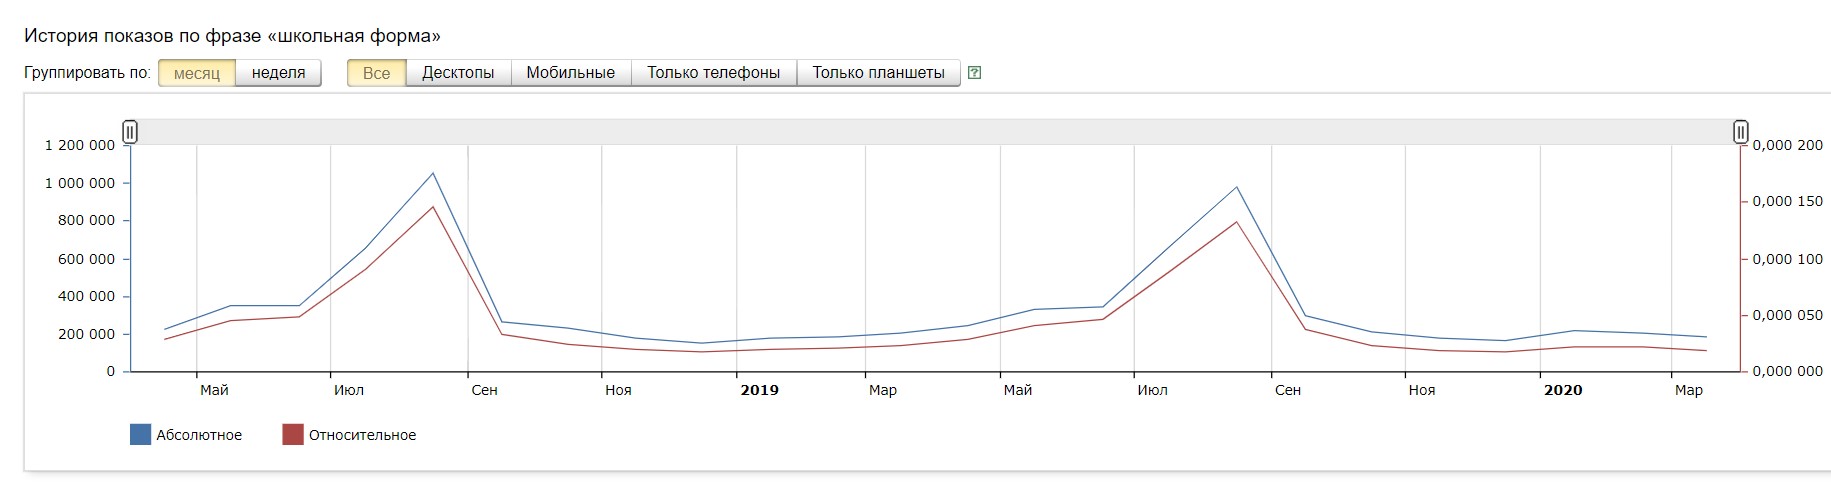The height and width of the screenshot is (494, 1831).
Task: Click the green help question mark icon
Action: click(975, 73)
